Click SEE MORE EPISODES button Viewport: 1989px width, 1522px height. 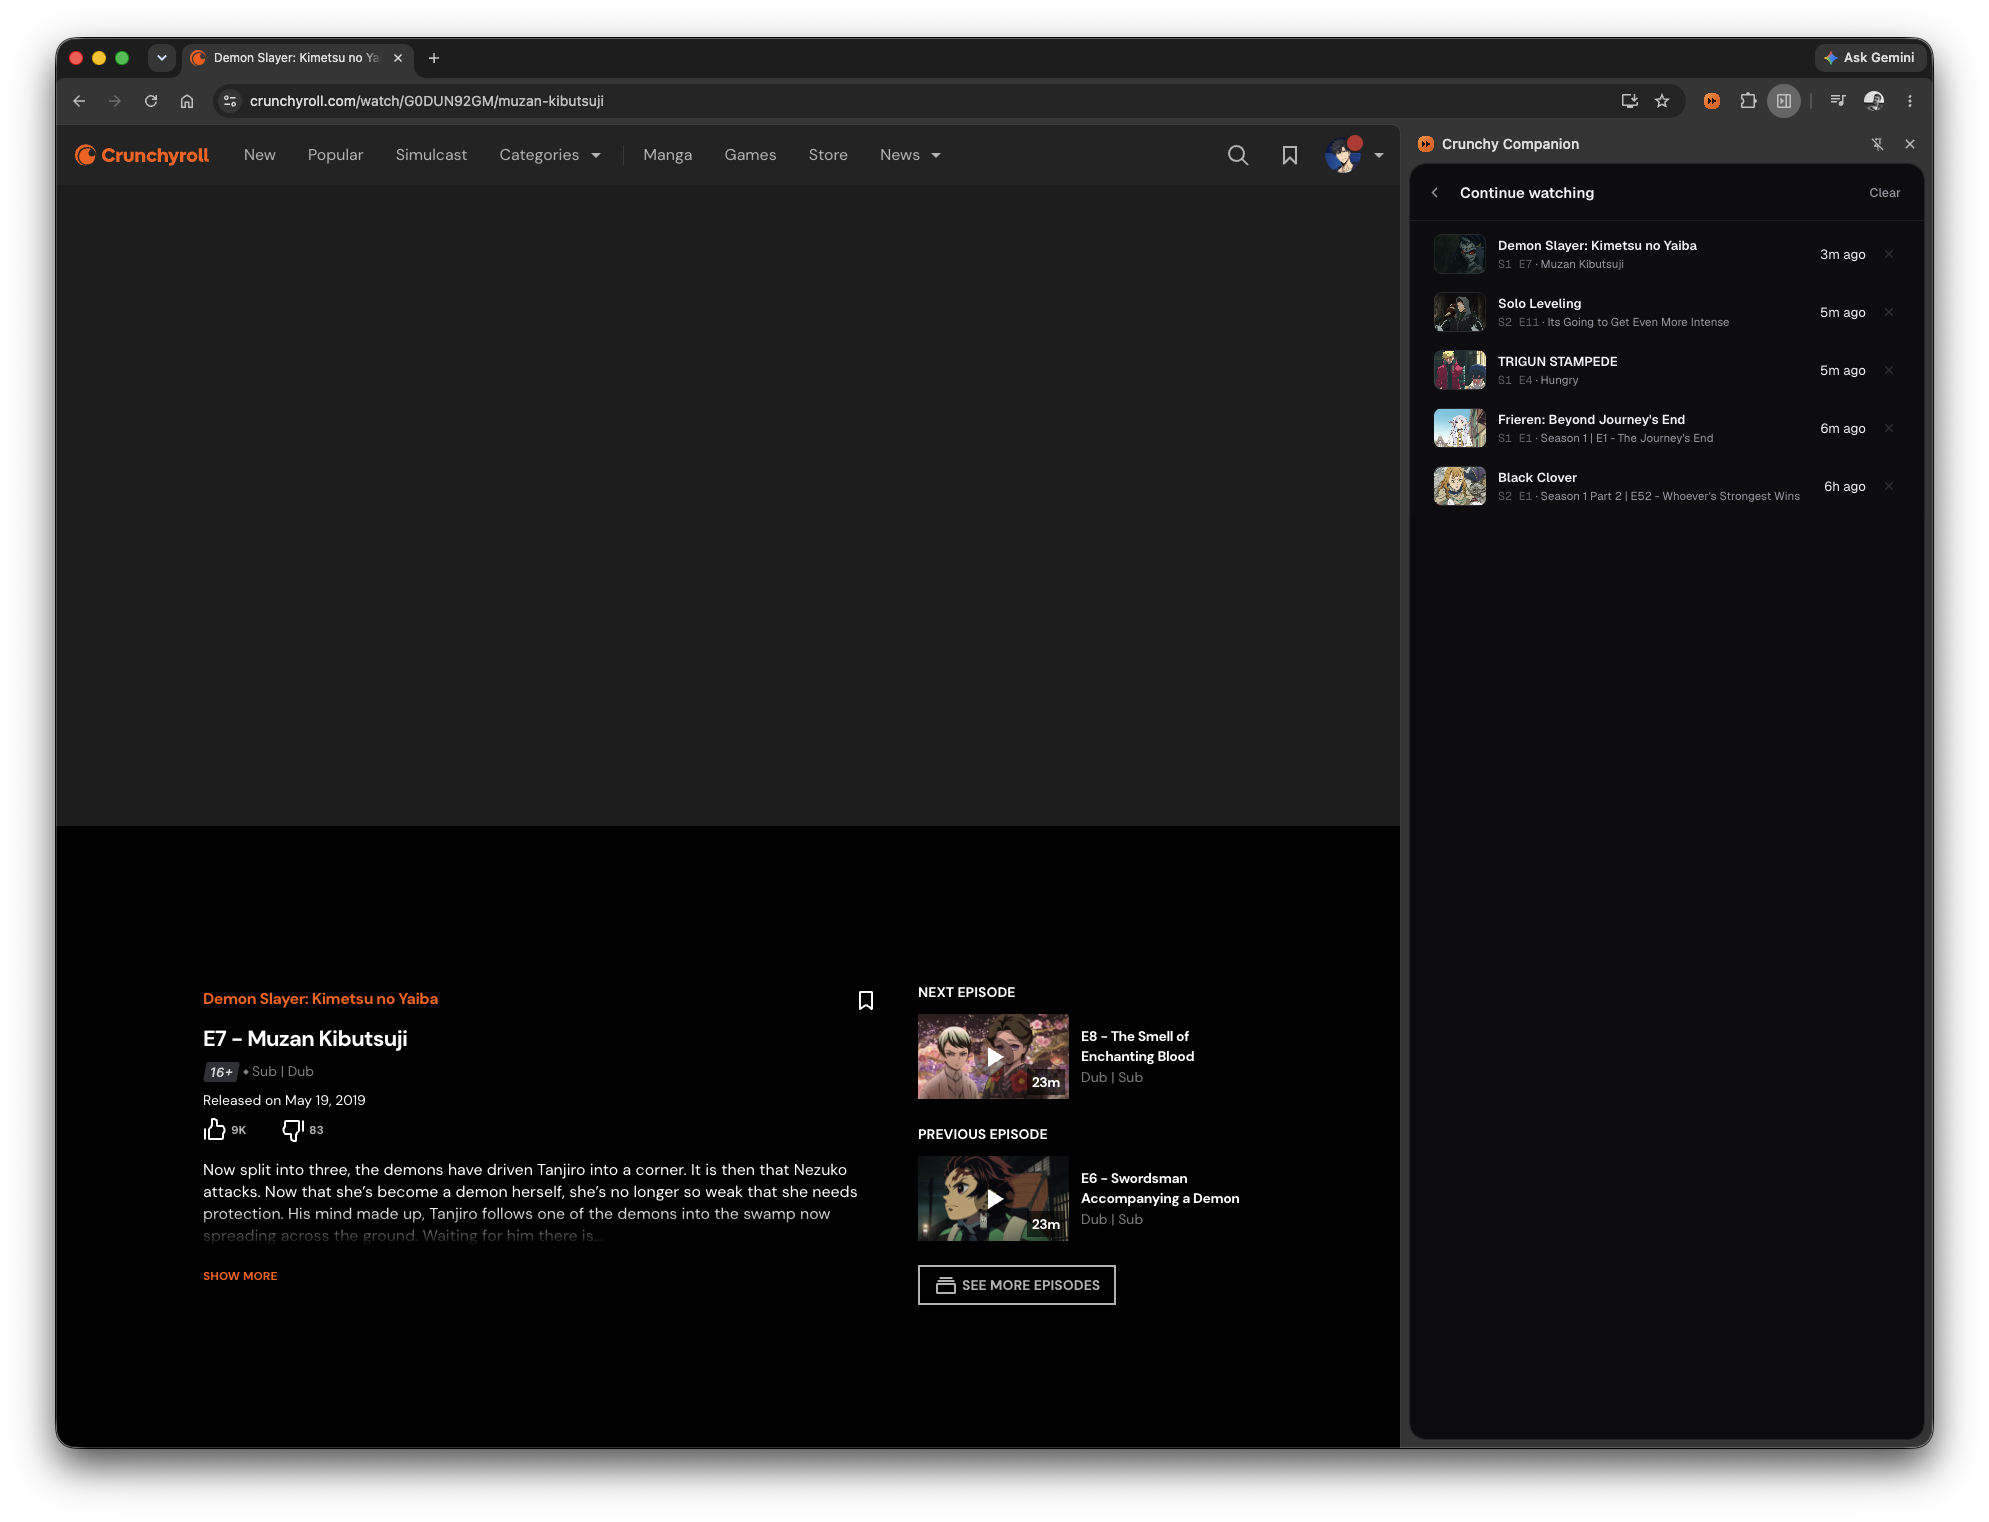click(1017, 1286)
